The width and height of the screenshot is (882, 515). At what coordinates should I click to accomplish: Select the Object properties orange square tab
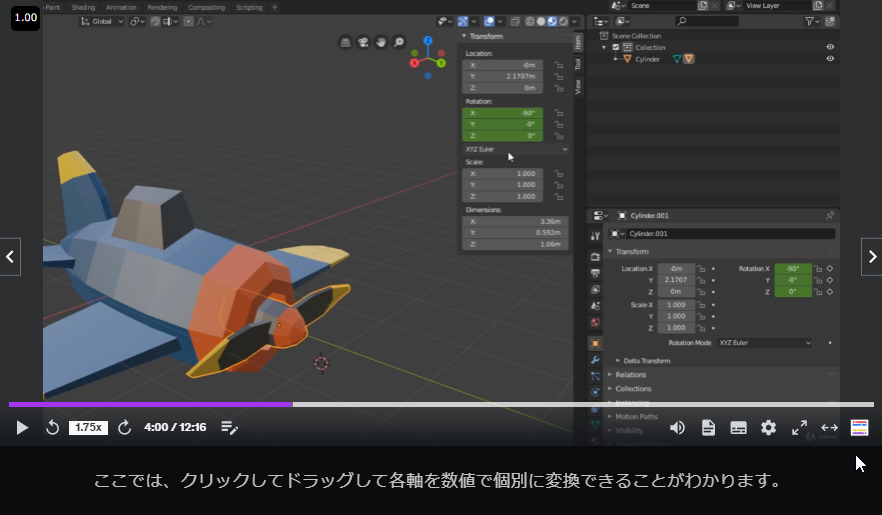pyautogui.click(x=595, y=342)
